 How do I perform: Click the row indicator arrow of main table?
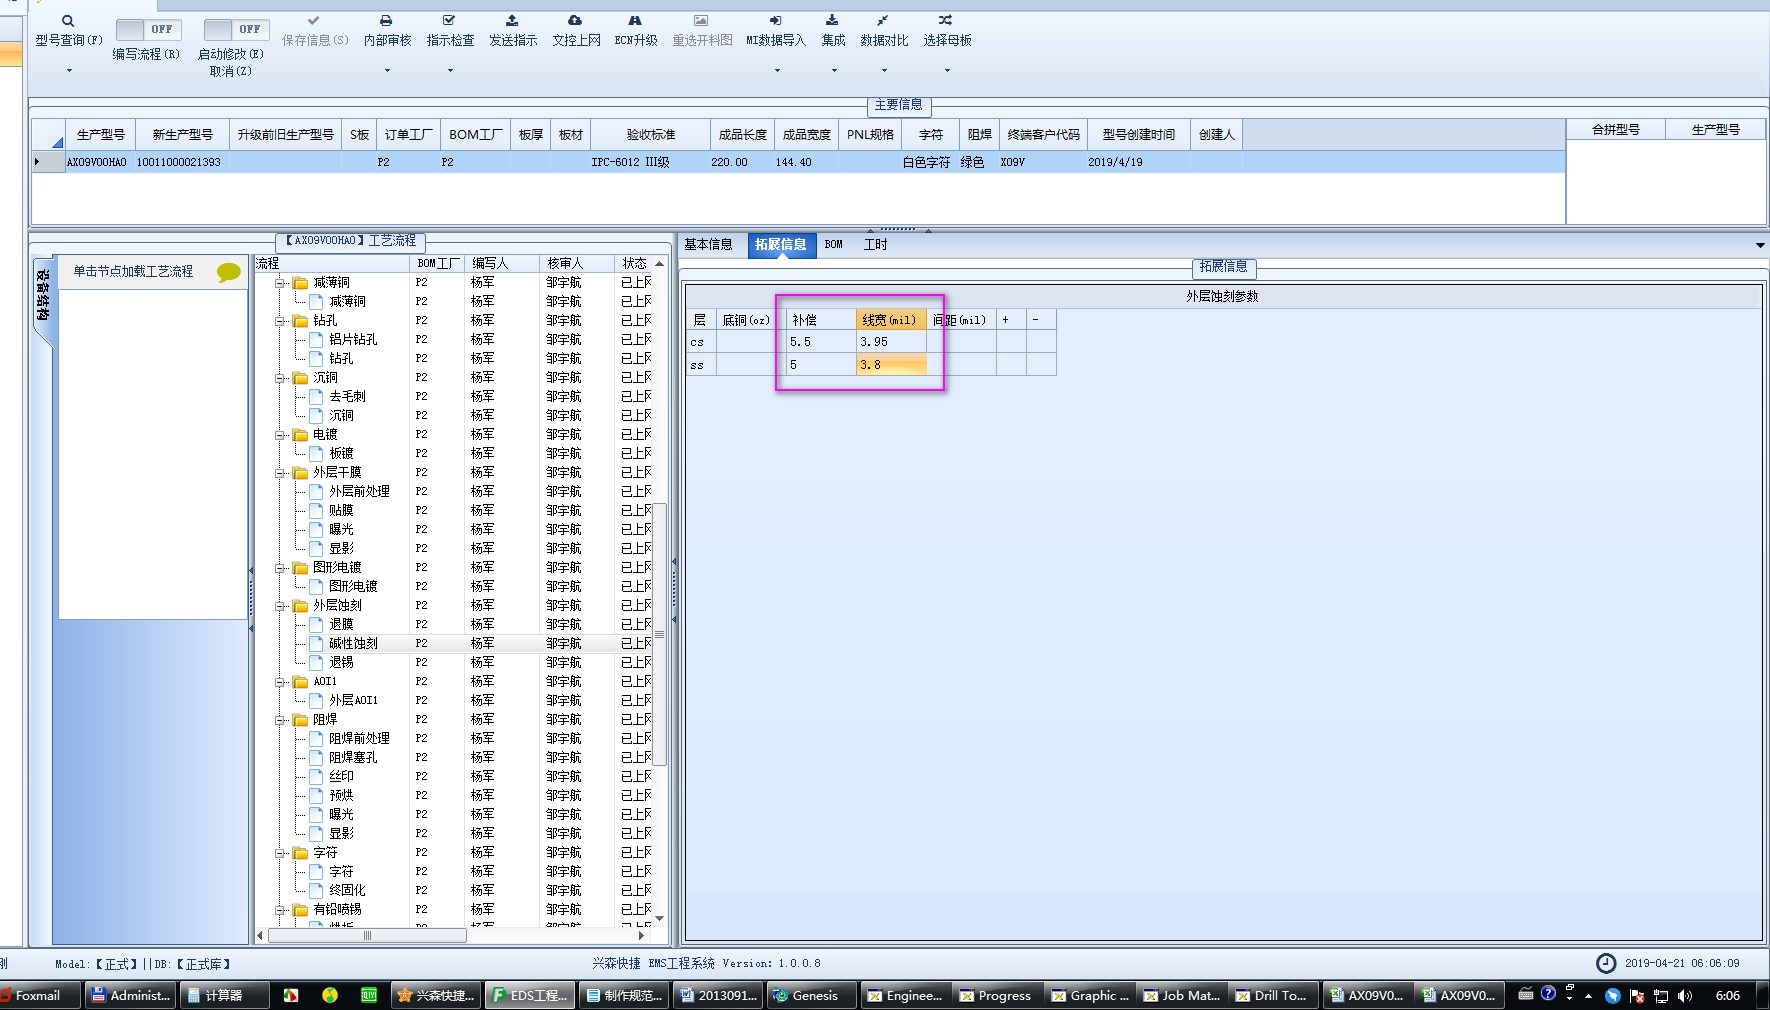(38, 162)
